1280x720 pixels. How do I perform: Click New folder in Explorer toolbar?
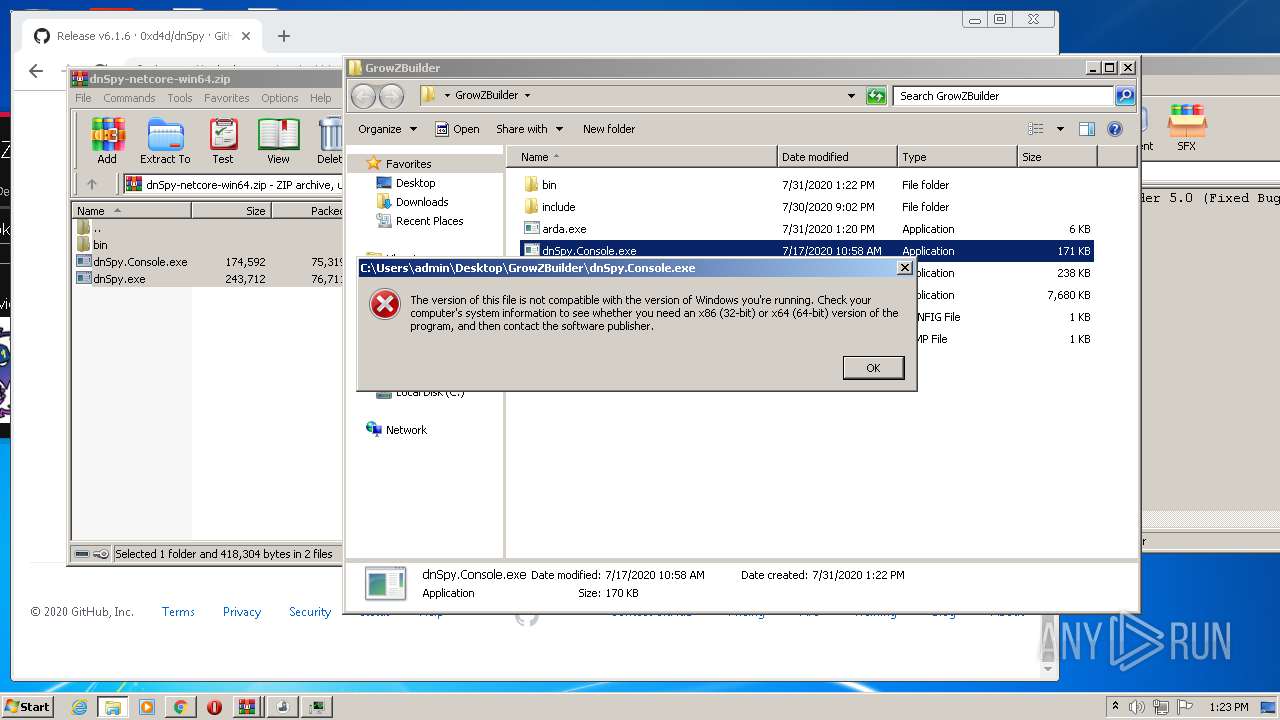point(609,129)
